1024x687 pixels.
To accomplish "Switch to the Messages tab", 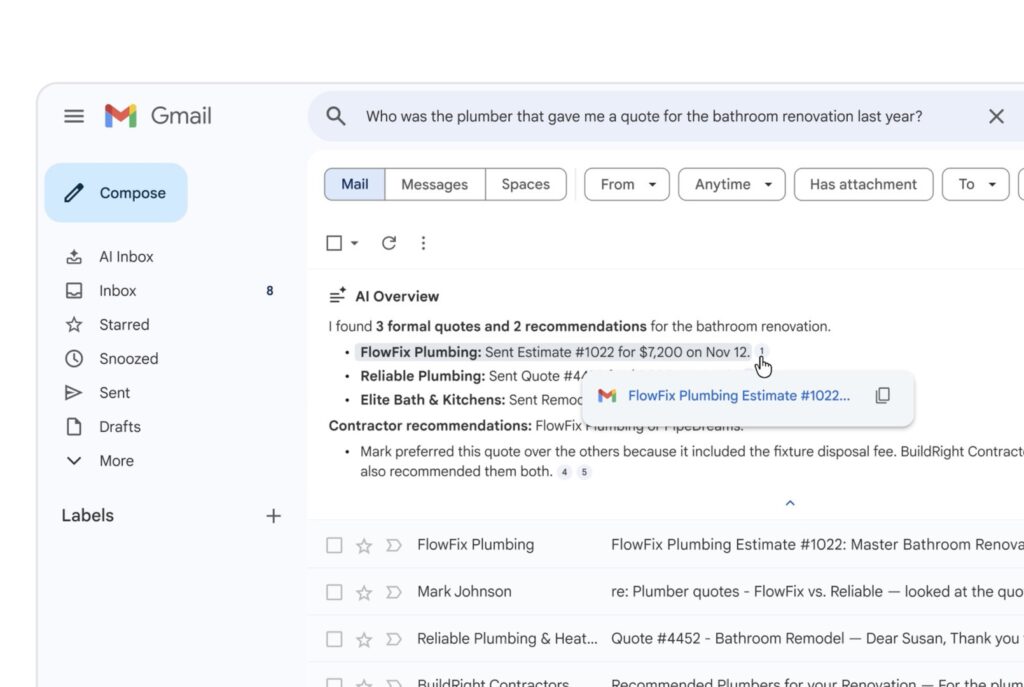I will (x=434, y=184).
